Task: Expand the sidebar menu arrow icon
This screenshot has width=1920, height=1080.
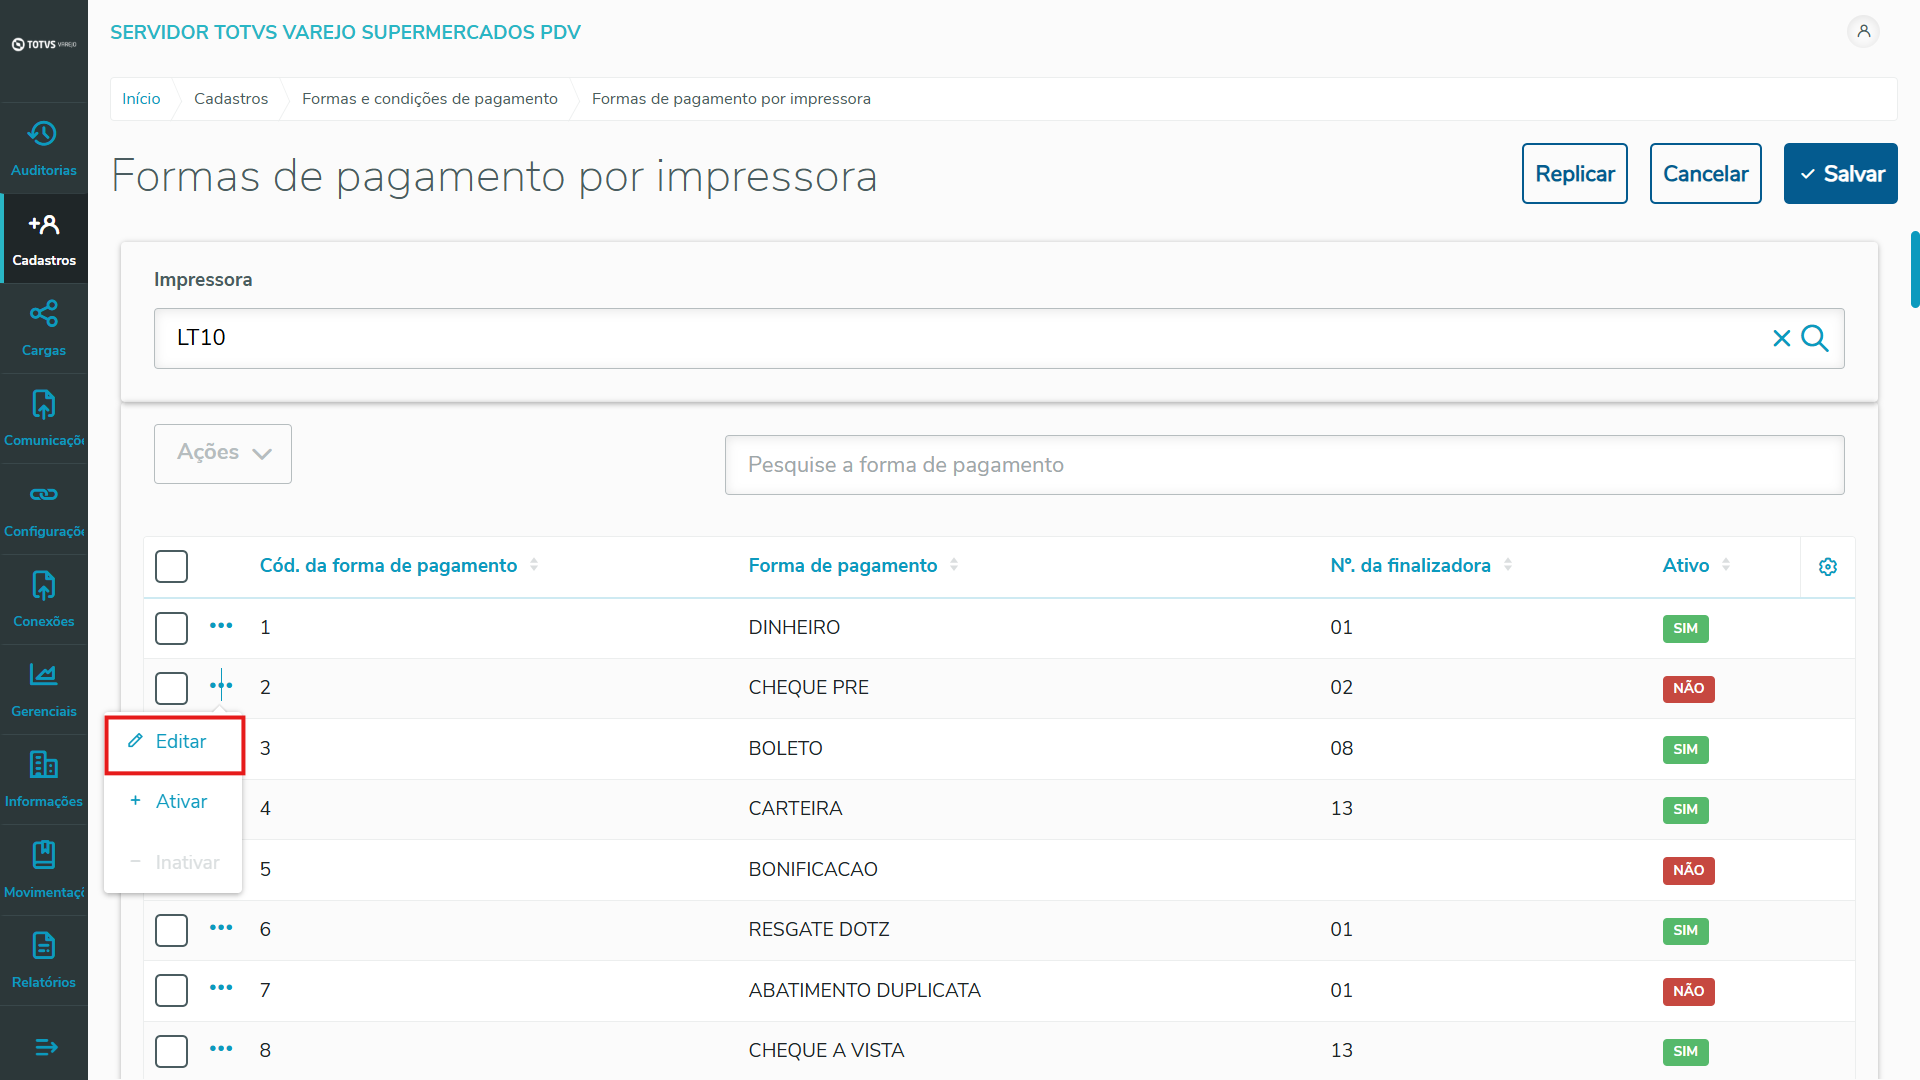Action: point(46,1047)
